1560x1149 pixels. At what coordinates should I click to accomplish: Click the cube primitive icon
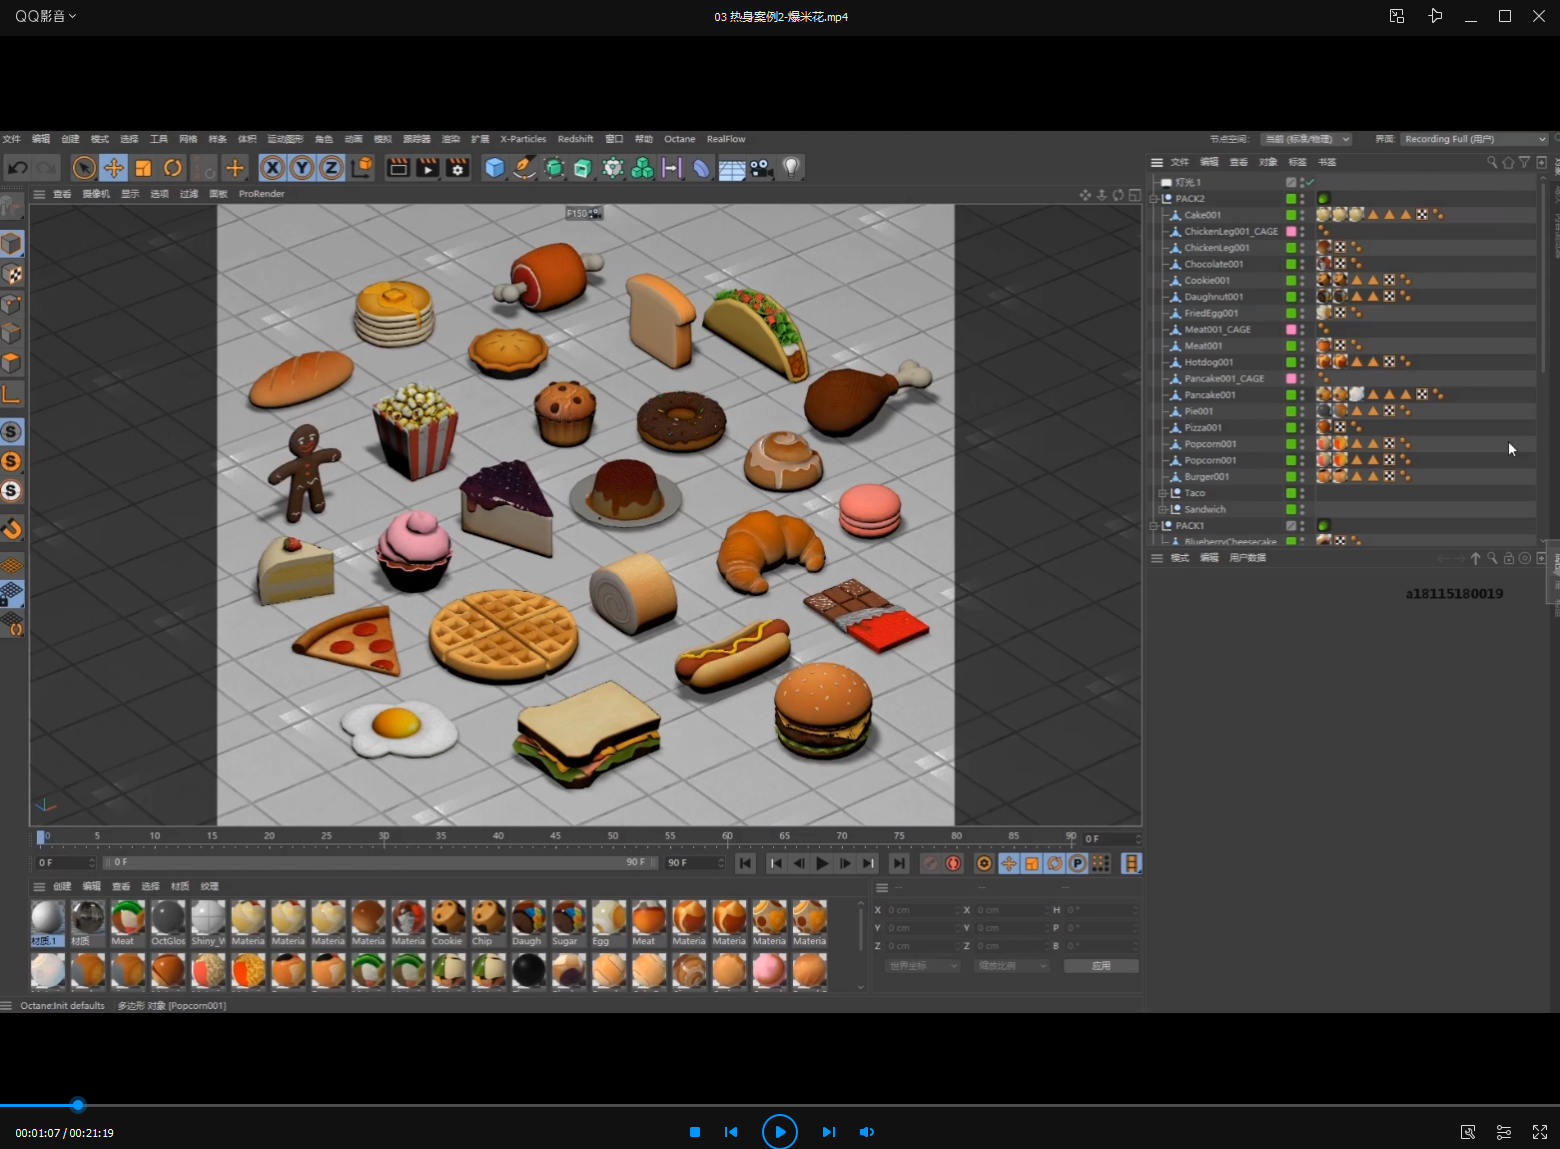[x=494, y=168]
